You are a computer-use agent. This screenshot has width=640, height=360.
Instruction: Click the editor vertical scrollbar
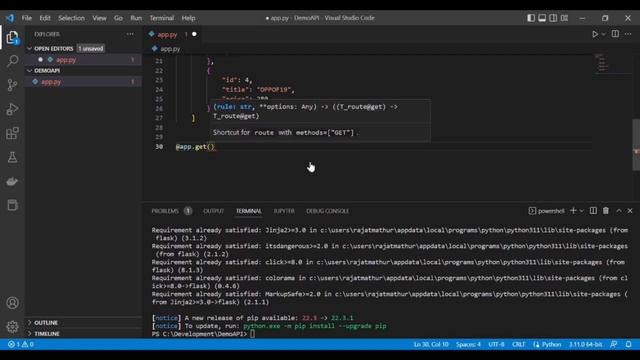[636, 144]
